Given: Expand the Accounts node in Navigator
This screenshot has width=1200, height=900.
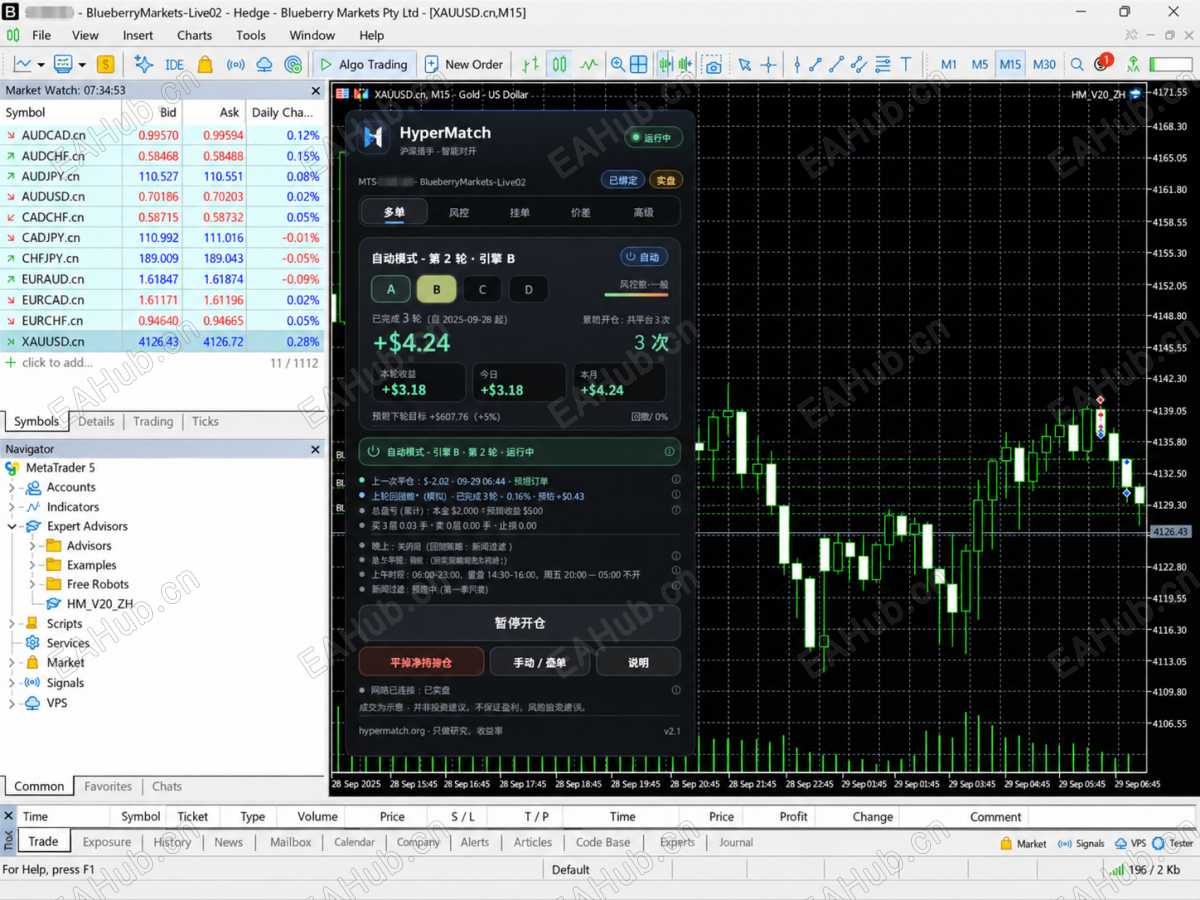Looking at the screenshot, I should click(x=12, y=487).
